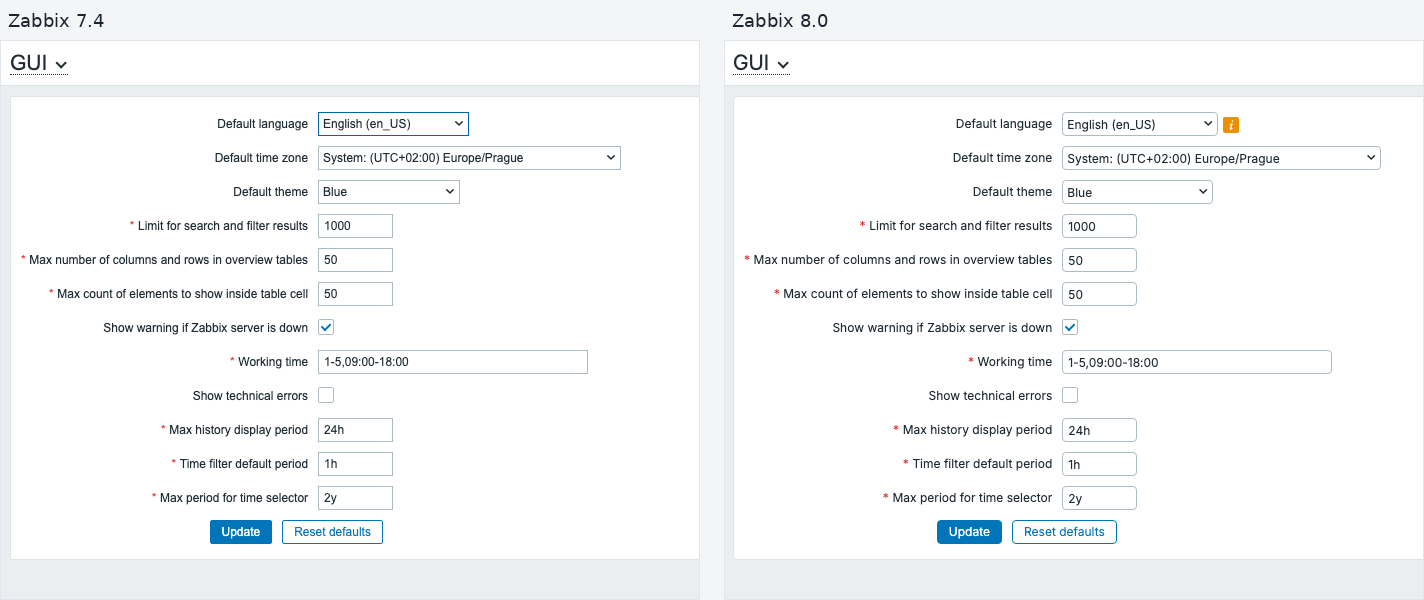Open the GUI section dropdown in Zabbix 8.0
The image size is (1424, 600).
[762, 64]
